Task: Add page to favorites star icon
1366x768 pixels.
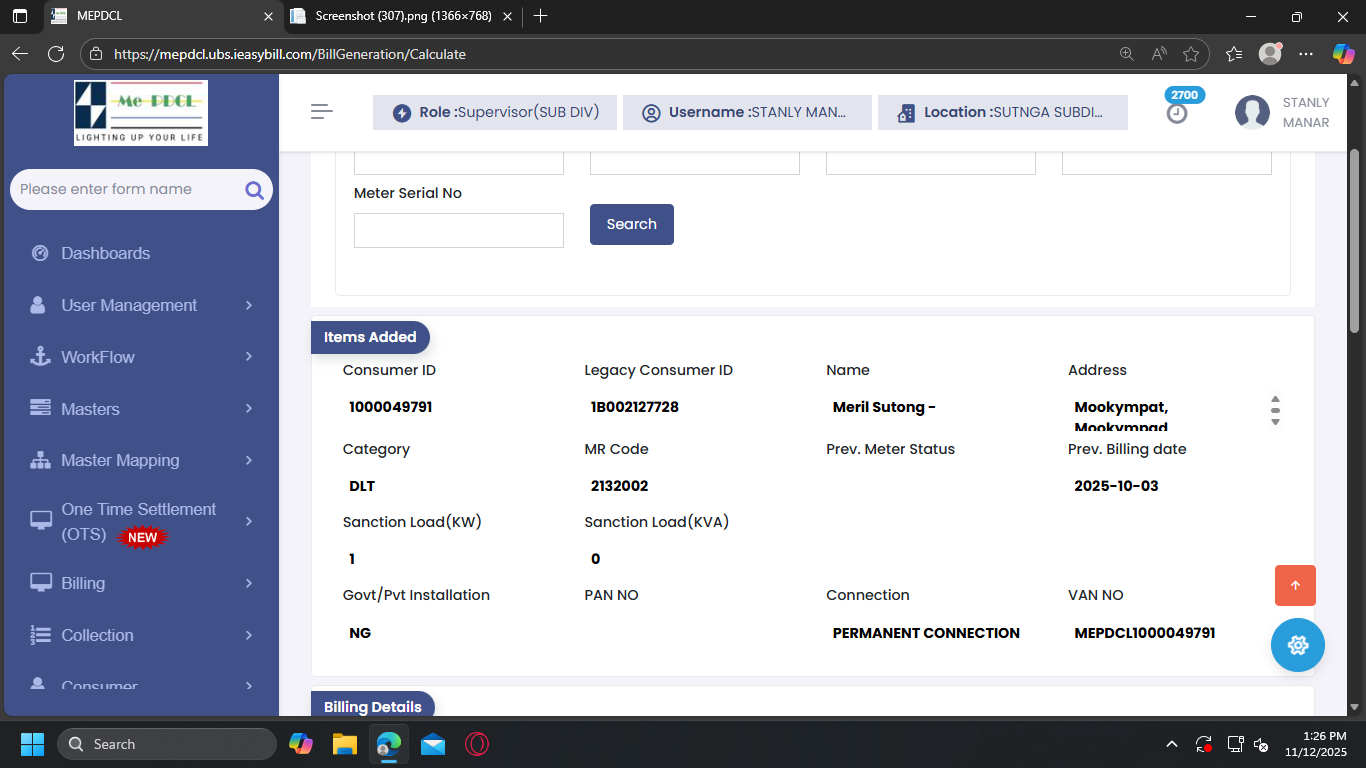Action: 1191,54
